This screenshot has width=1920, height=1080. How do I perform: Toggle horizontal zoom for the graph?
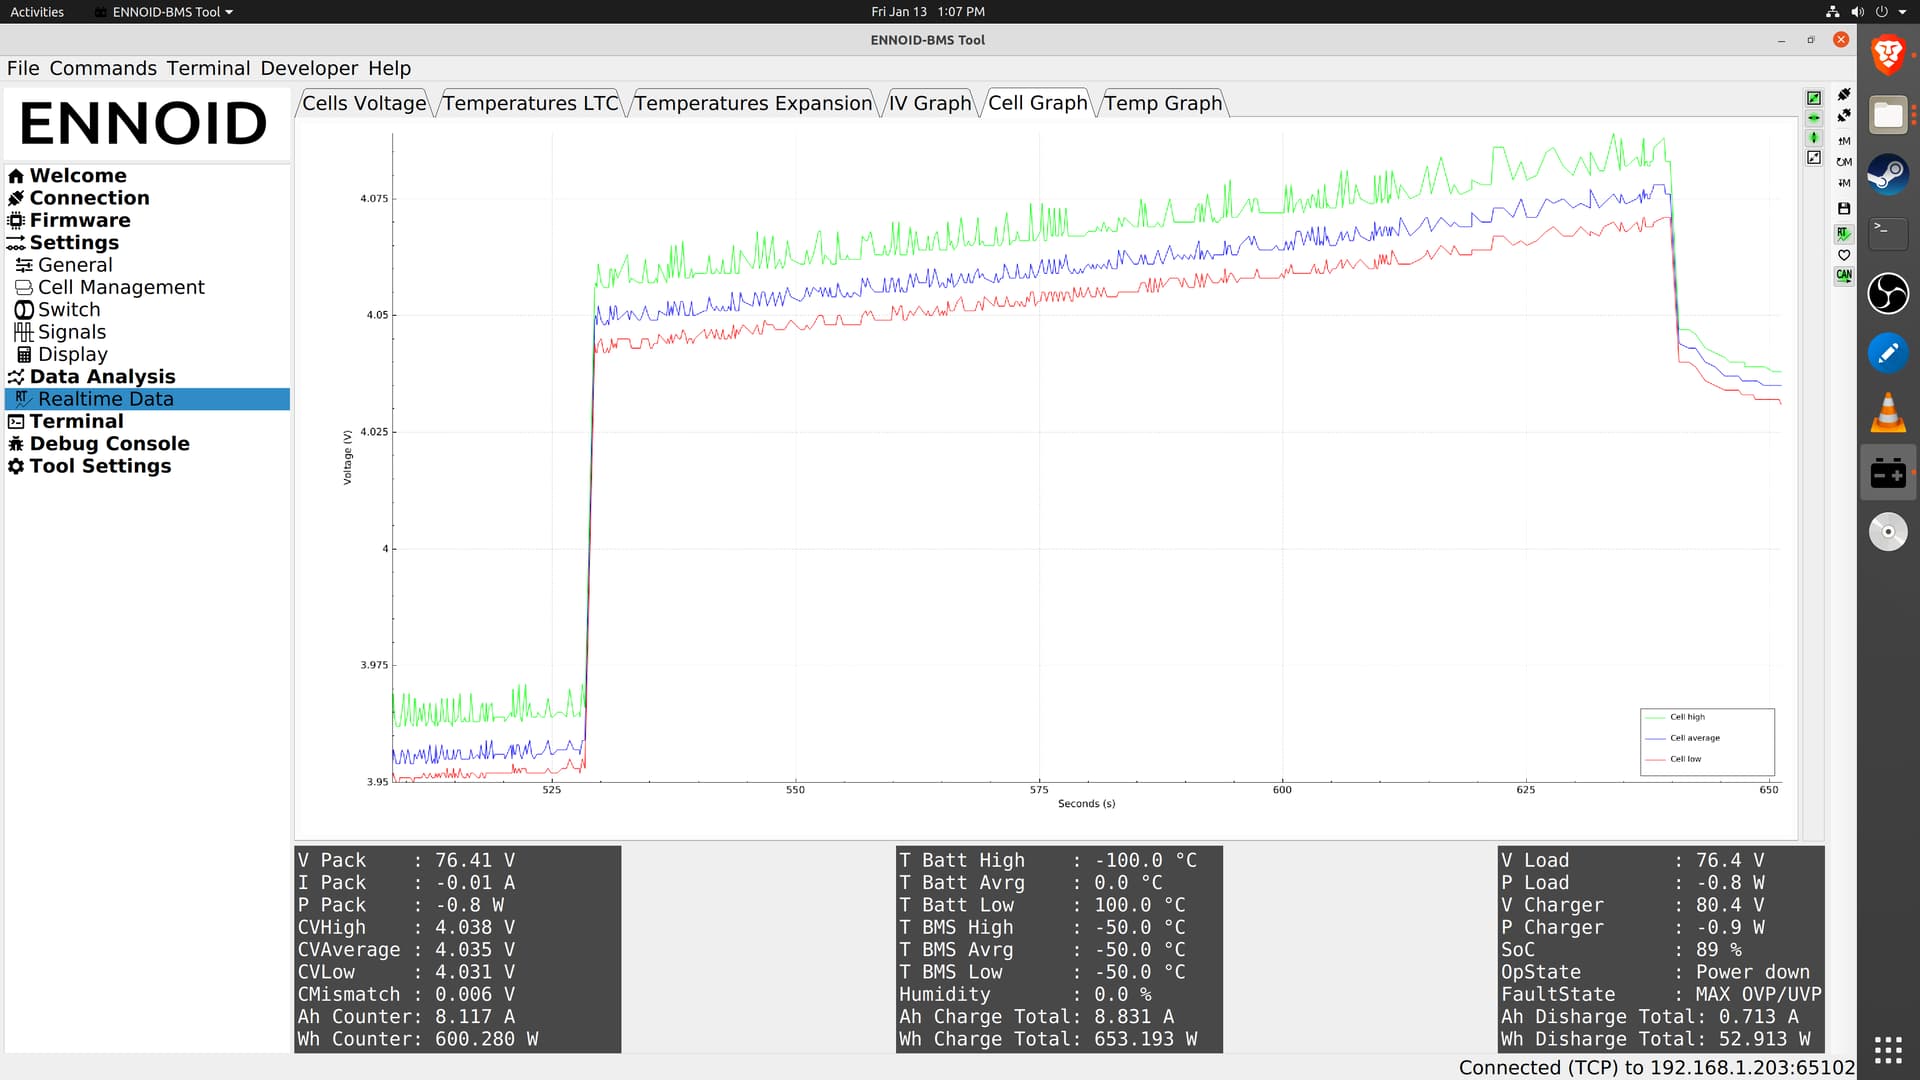coord(1814,118)
